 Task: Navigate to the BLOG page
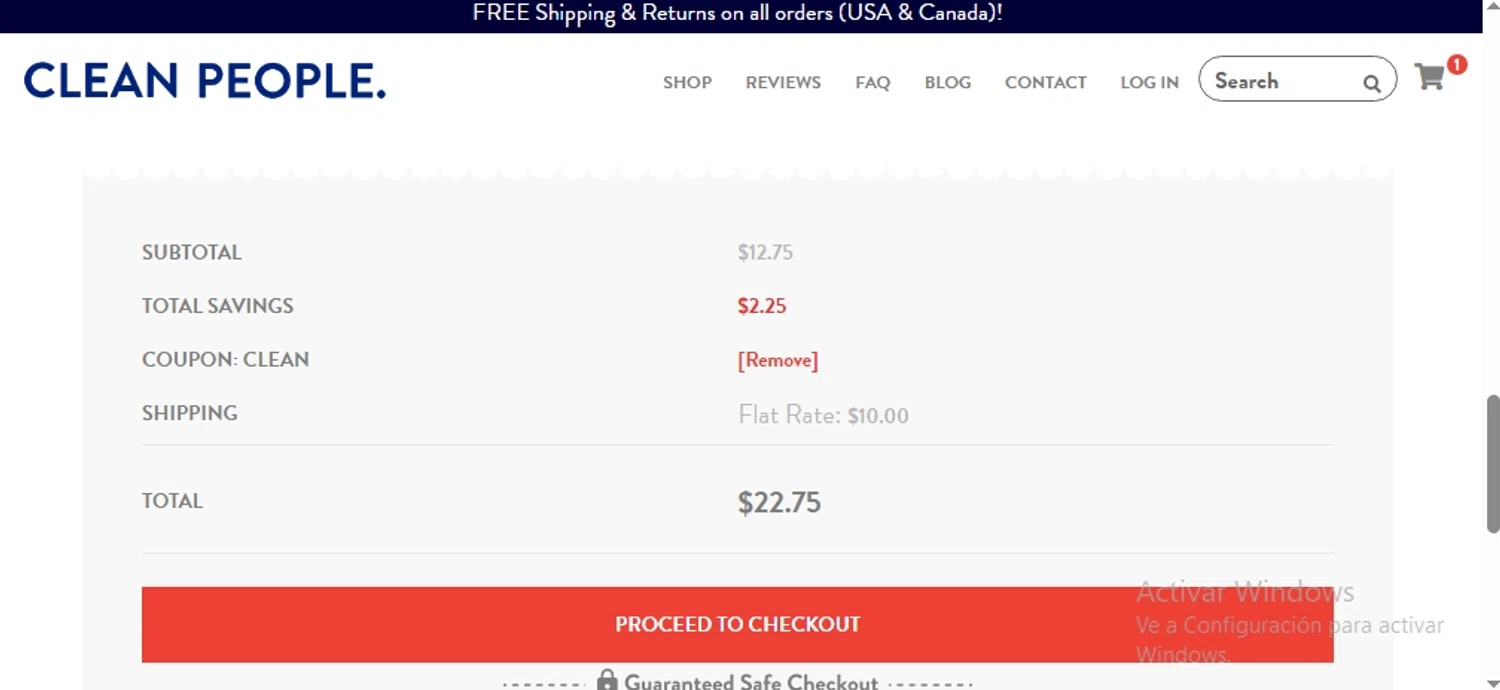pos(947,83)
